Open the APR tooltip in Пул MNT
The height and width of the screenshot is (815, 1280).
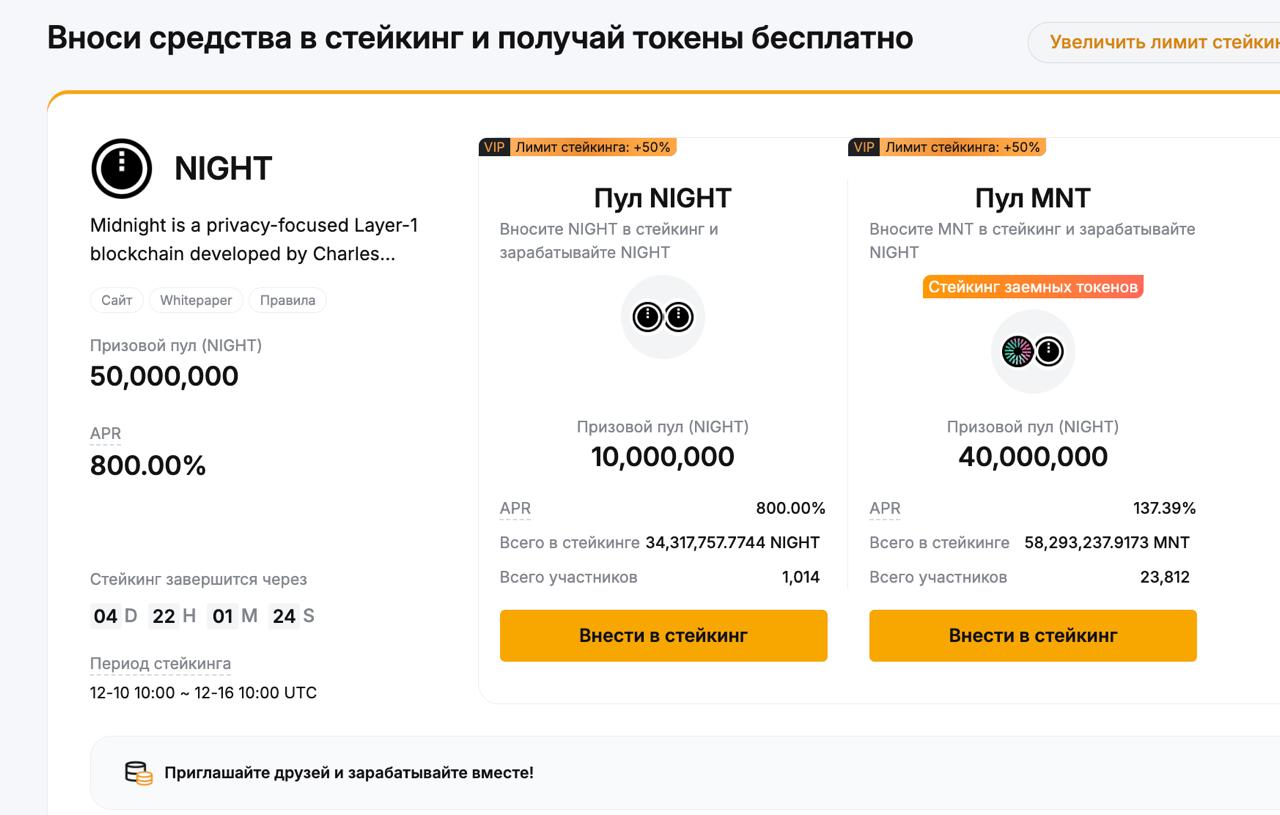(884, 508)
